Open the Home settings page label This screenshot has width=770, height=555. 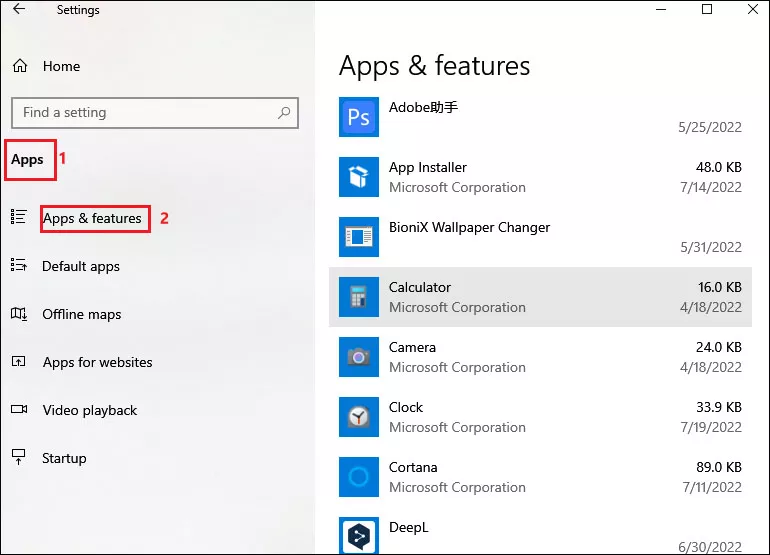coord(61,66)
